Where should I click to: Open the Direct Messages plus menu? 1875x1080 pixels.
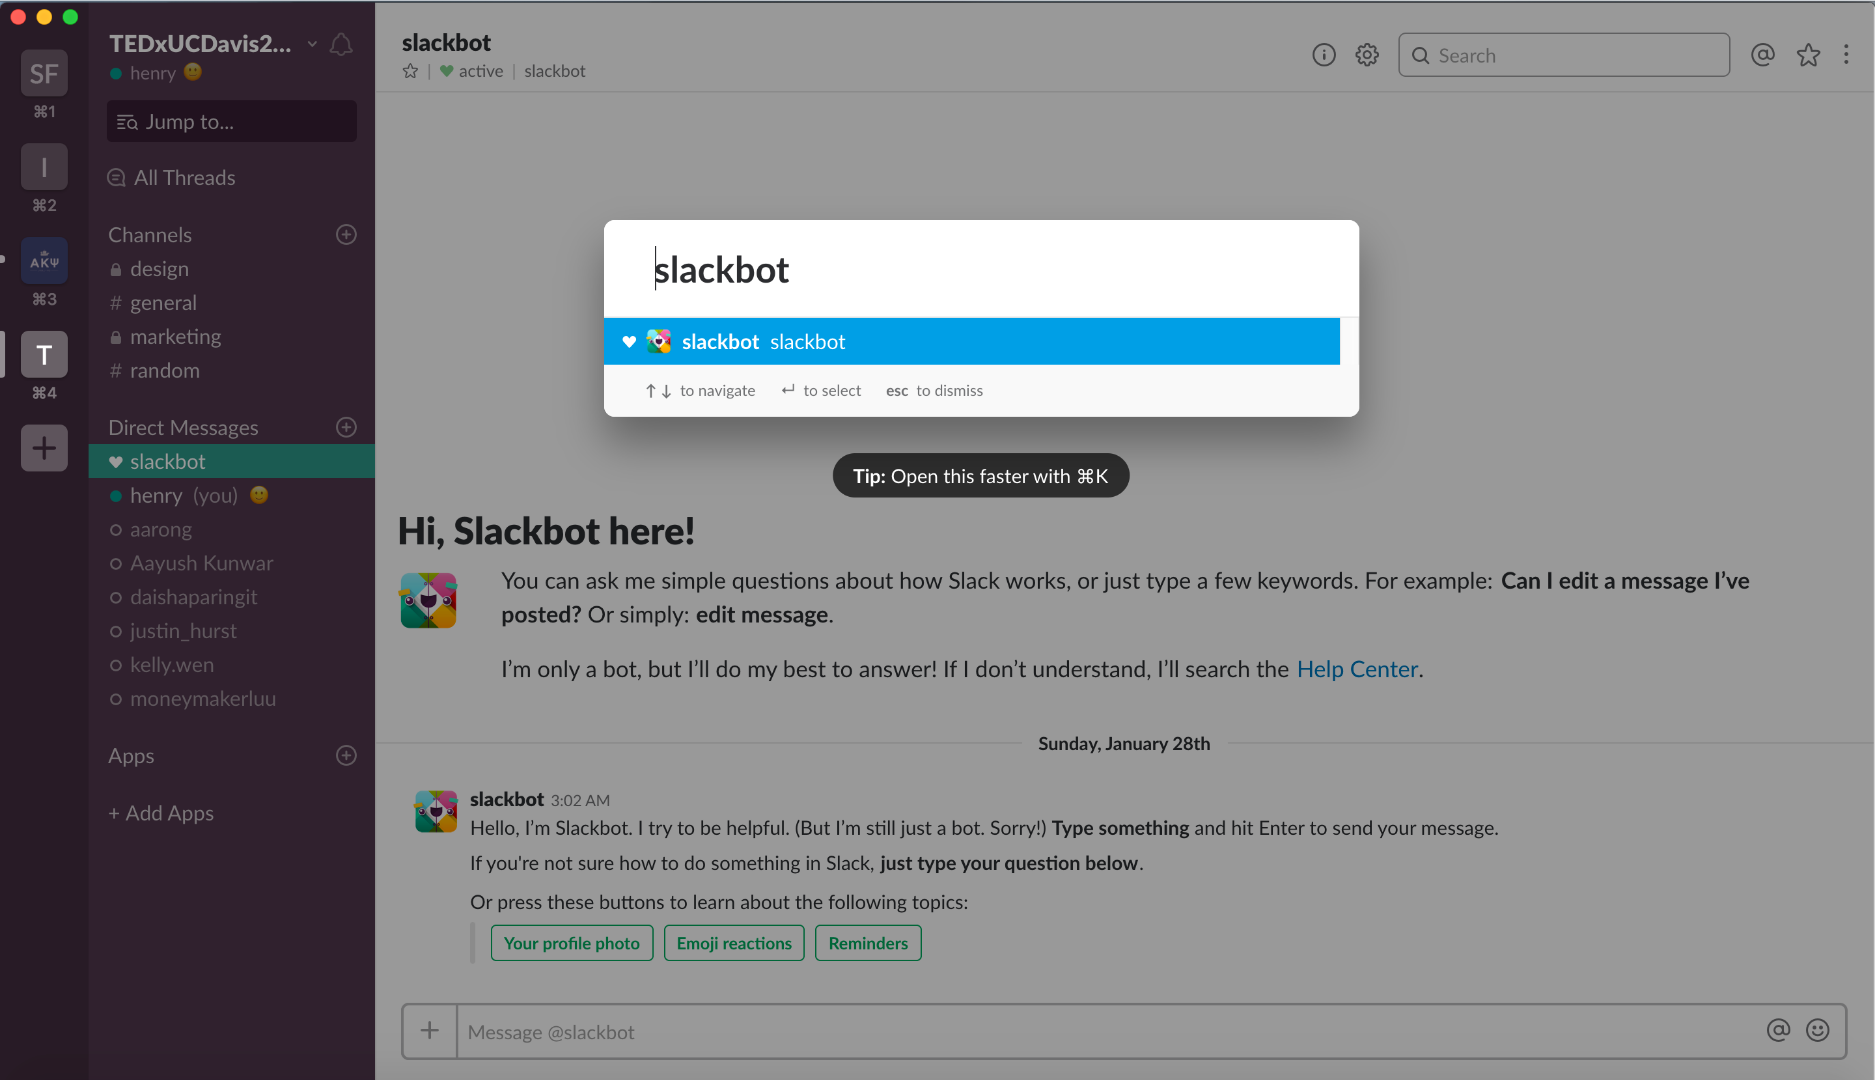[346, 427]
